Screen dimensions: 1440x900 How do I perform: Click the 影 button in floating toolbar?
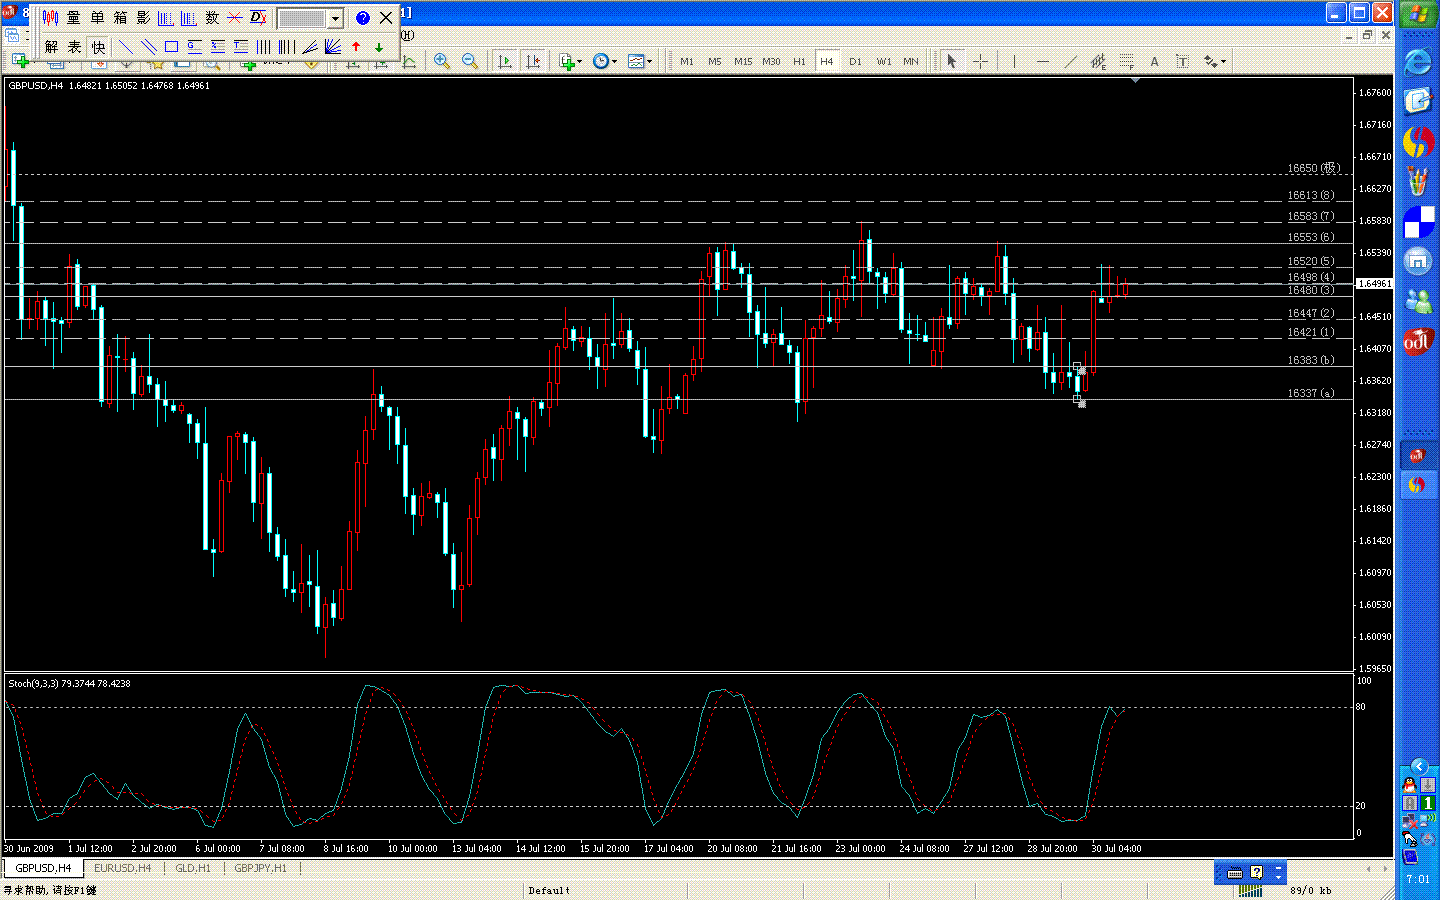143,18
